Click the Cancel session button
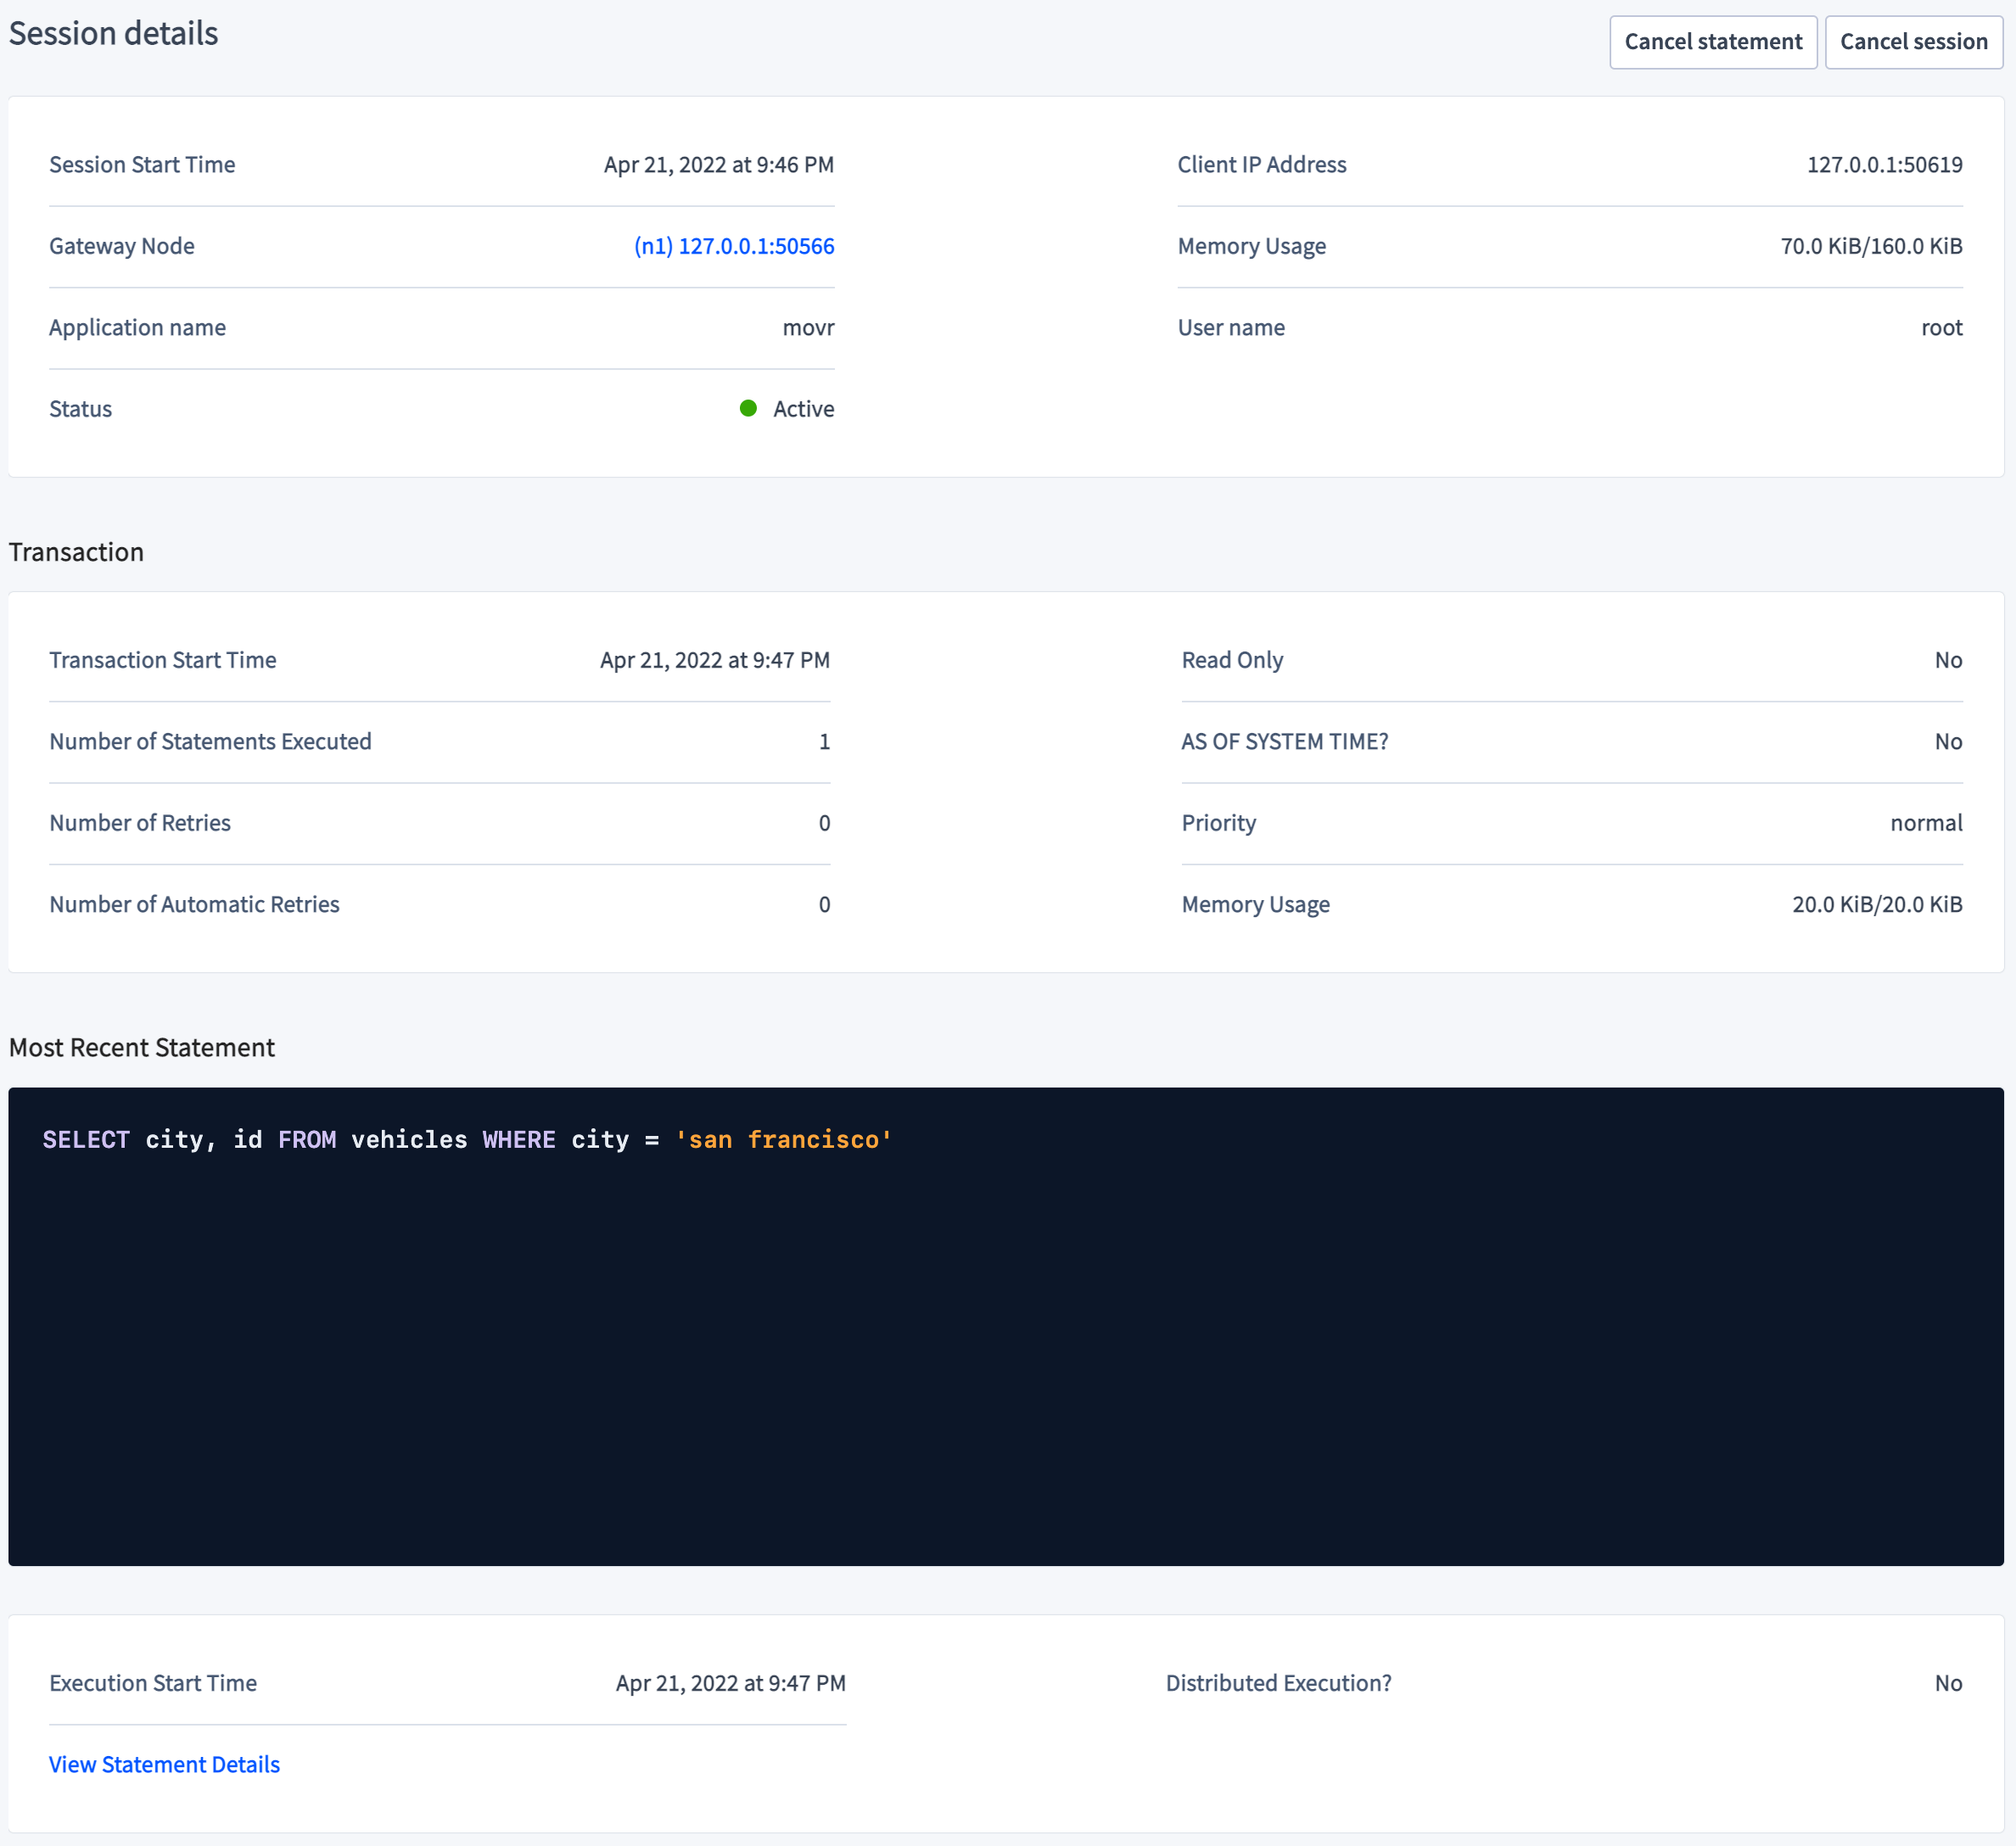The image size is (2016, 1846). click(1912, 41)
